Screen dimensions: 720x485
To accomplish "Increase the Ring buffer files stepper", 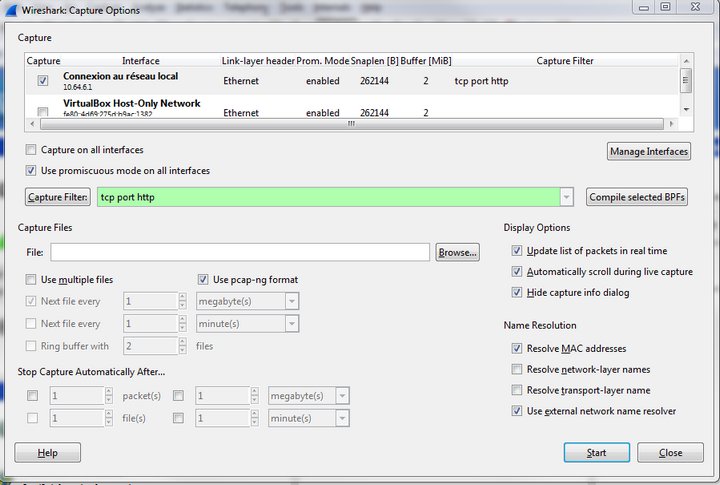I will pyautogui.click(x=181, y=342).
